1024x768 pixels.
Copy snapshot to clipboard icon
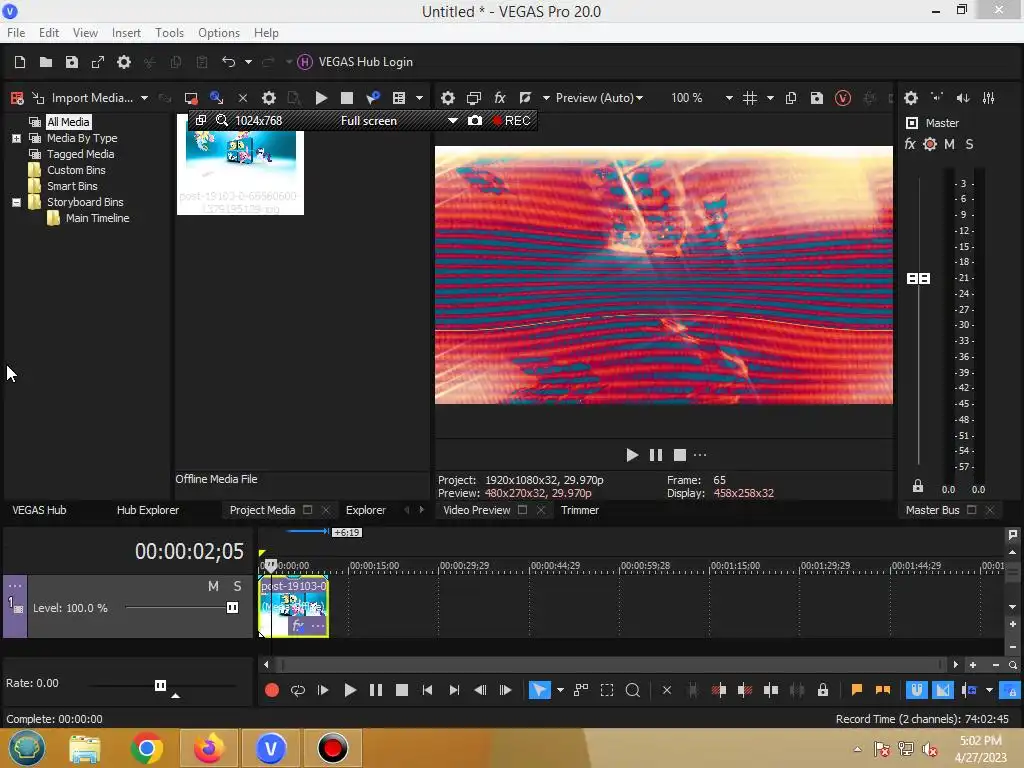click(x=791, y=98)
